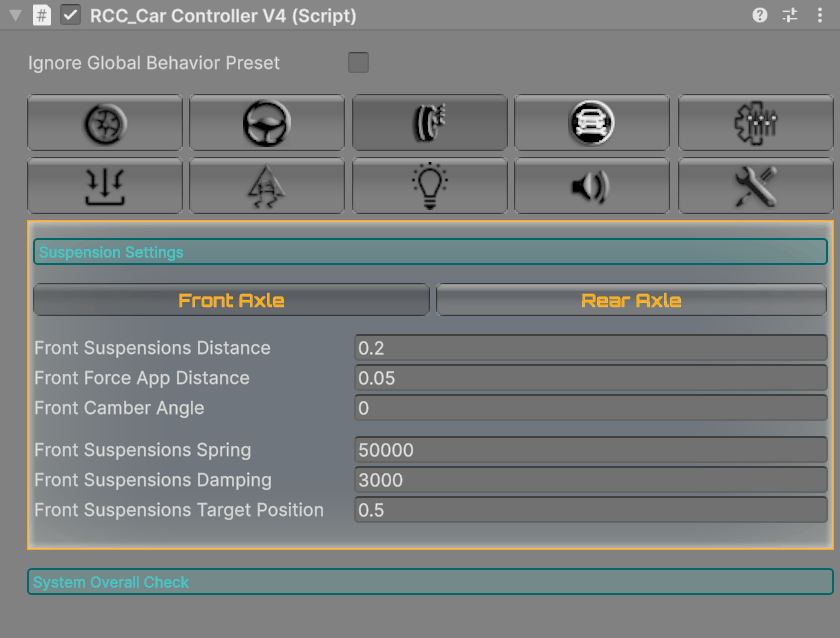Toggle Ignore Global Behavior Preset checkbox
Viewport: 840px width, 638px height.
point(358,62)
